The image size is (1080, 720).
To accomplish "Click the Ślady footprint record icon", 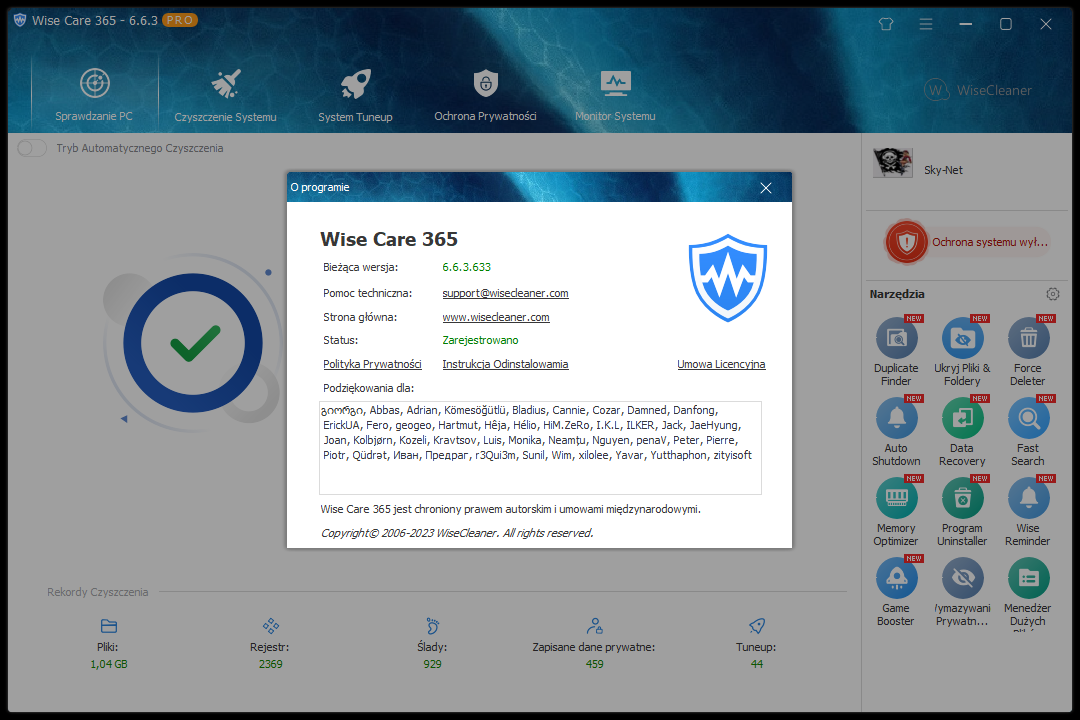I will 433,626.
